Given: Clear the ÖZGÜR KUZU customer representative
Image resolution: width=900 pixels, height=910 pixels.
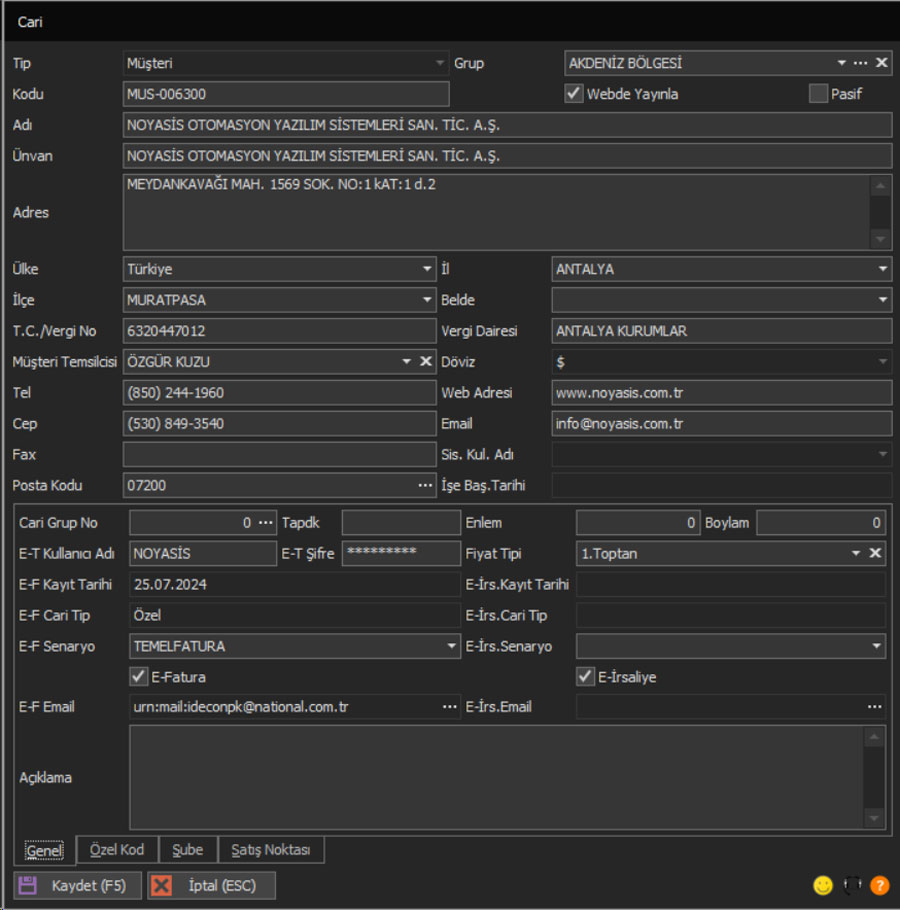Looking at the screenshot, I should [425, 362].
